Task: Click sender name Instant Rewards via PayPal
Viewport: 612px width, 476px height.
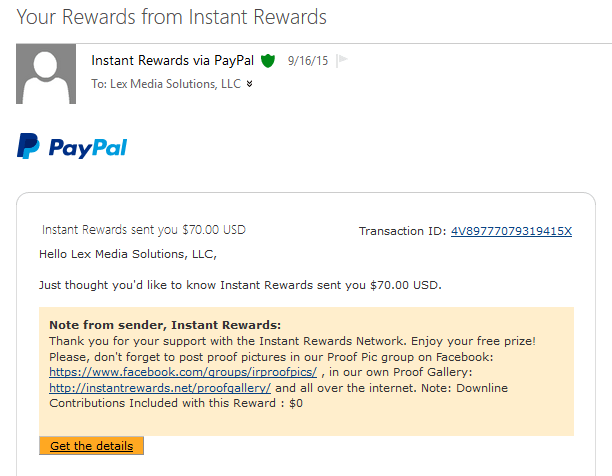Action: coord(173,60)
